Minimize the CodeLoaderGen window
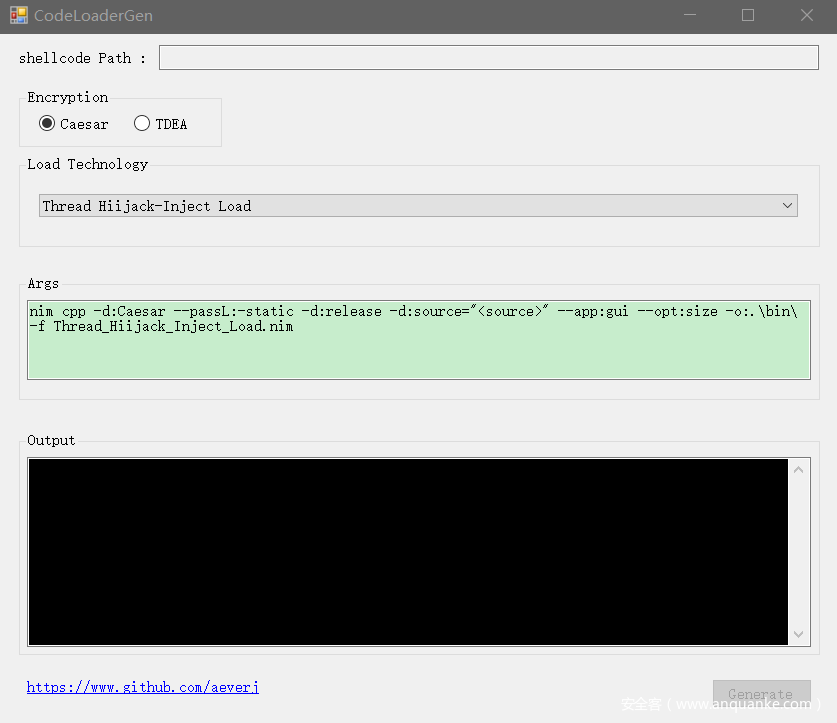The width and height of the screenshot is (837, 723). [x=689, y=16]
